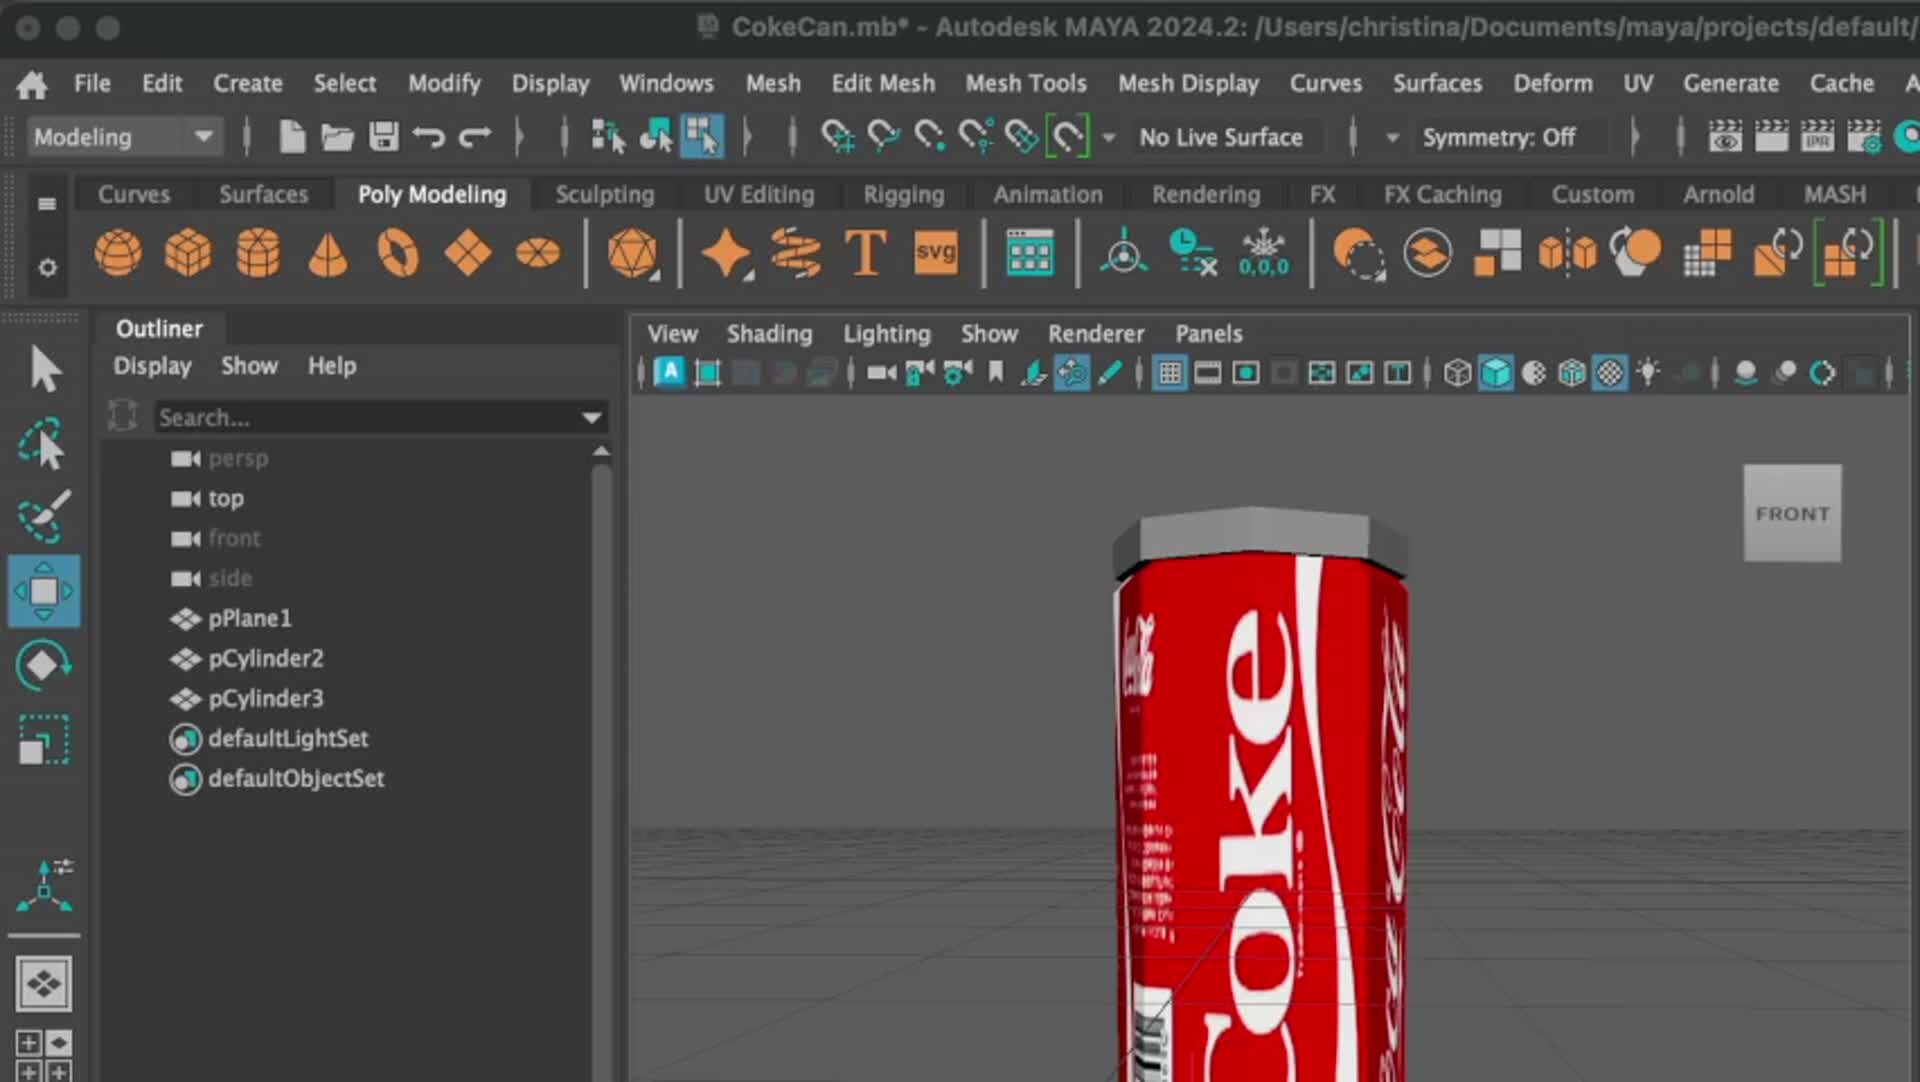The height and width of the screenshot is (1082, 1920).
Task: Create a polygon cylinder from the shelf
Action: (x=258, y=253)
